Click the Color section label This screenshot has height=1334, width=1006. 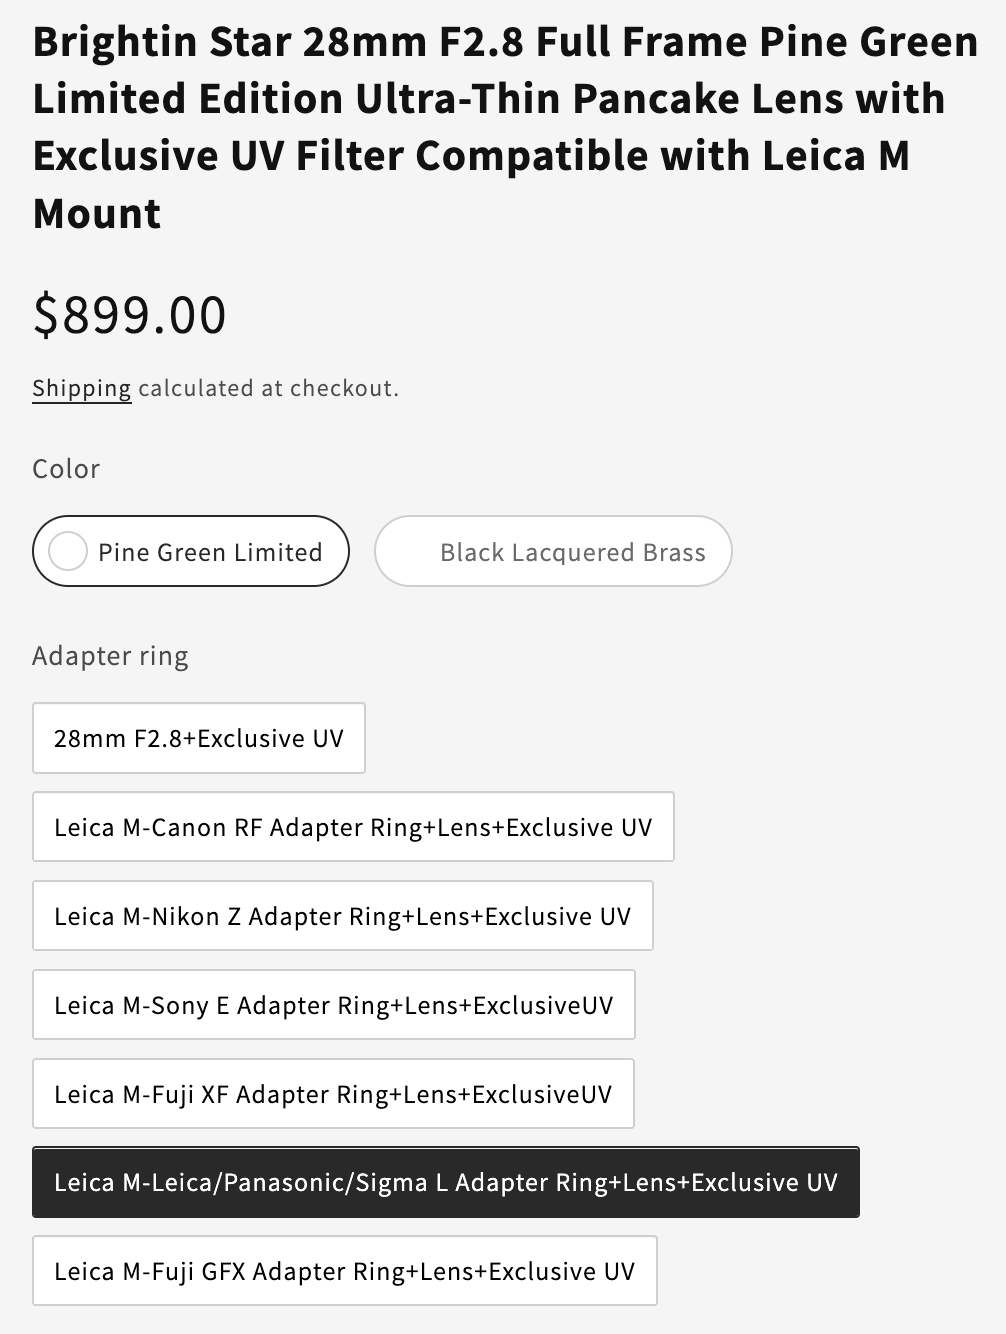66,469
